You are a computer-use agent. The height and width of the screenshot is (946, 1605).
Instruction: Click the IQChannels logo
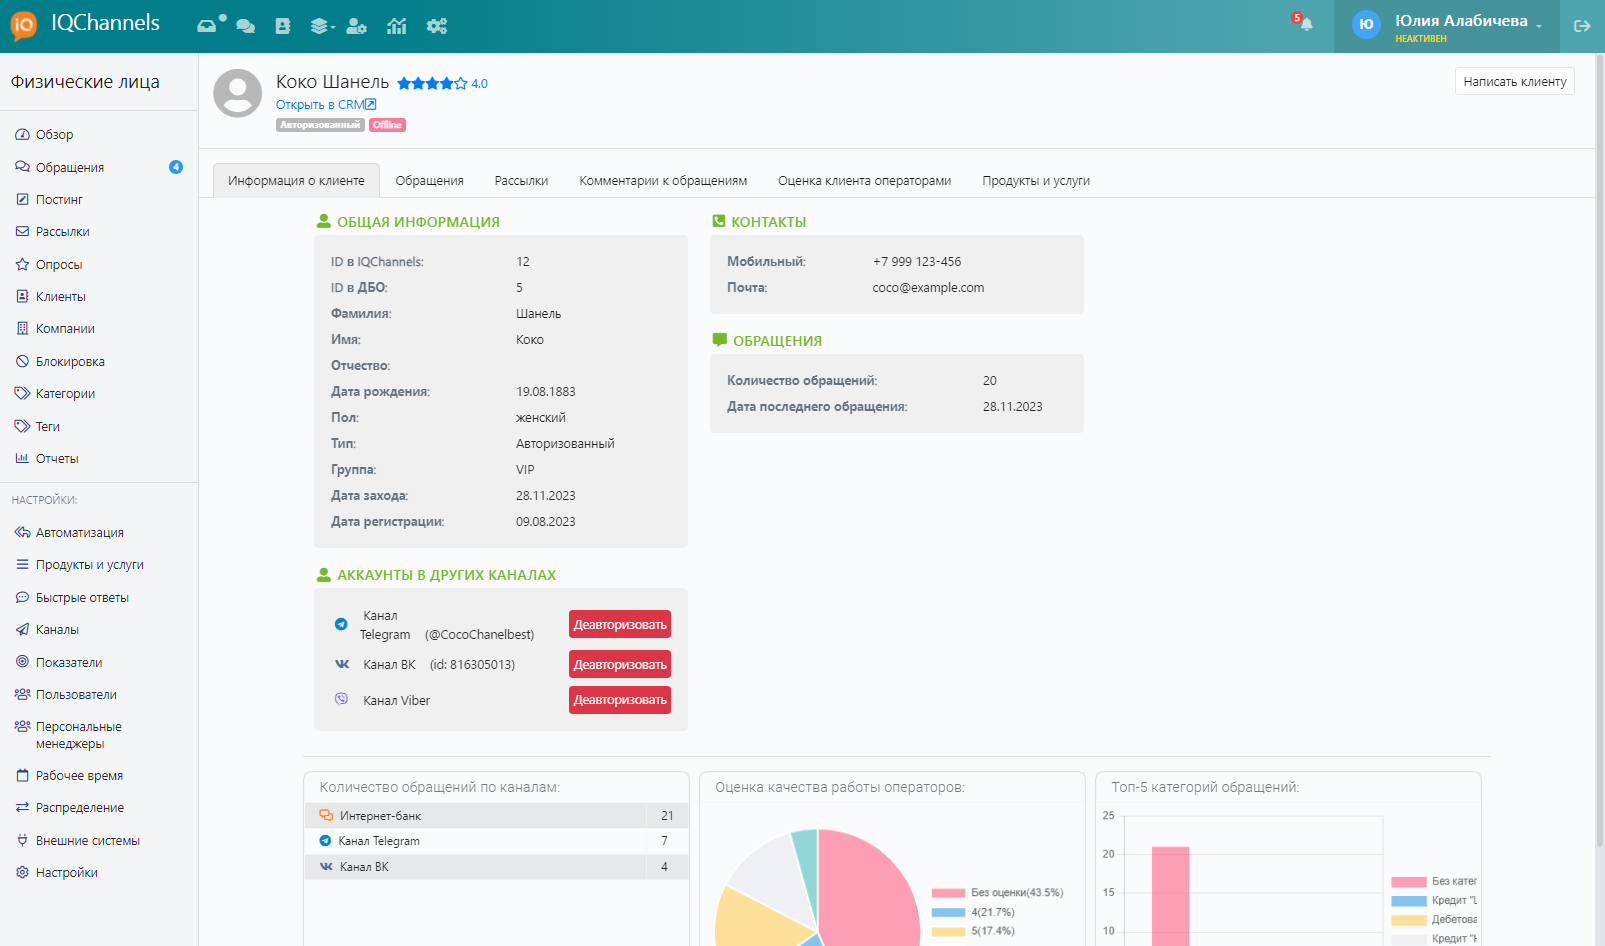pyautogui.click(x=85, y=24)
